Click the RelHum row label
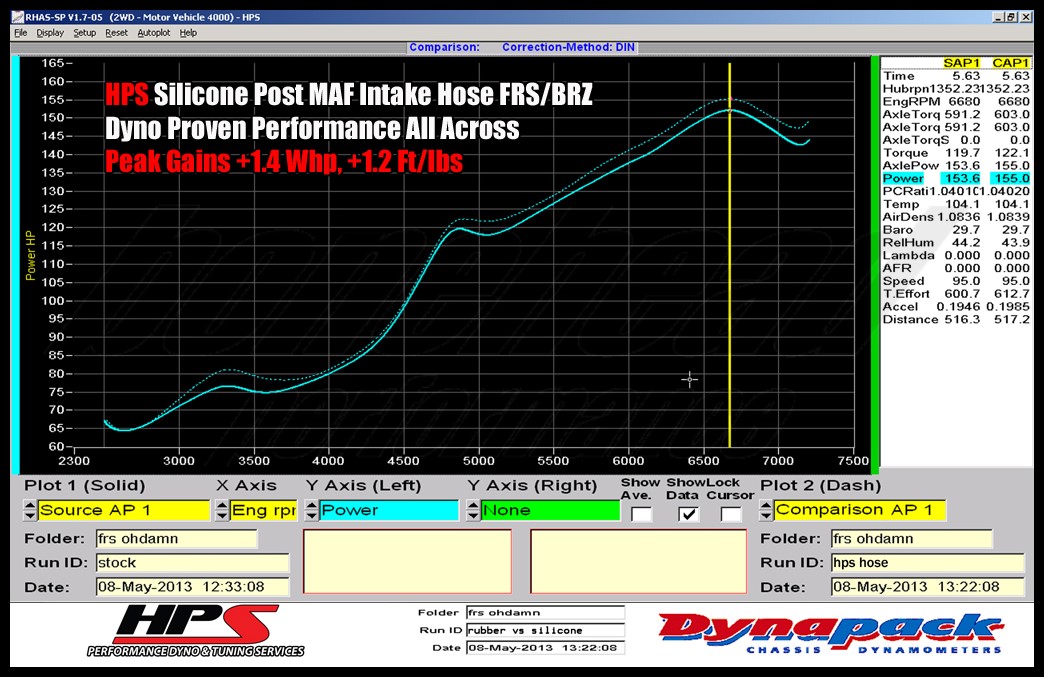 coord(908,242)
